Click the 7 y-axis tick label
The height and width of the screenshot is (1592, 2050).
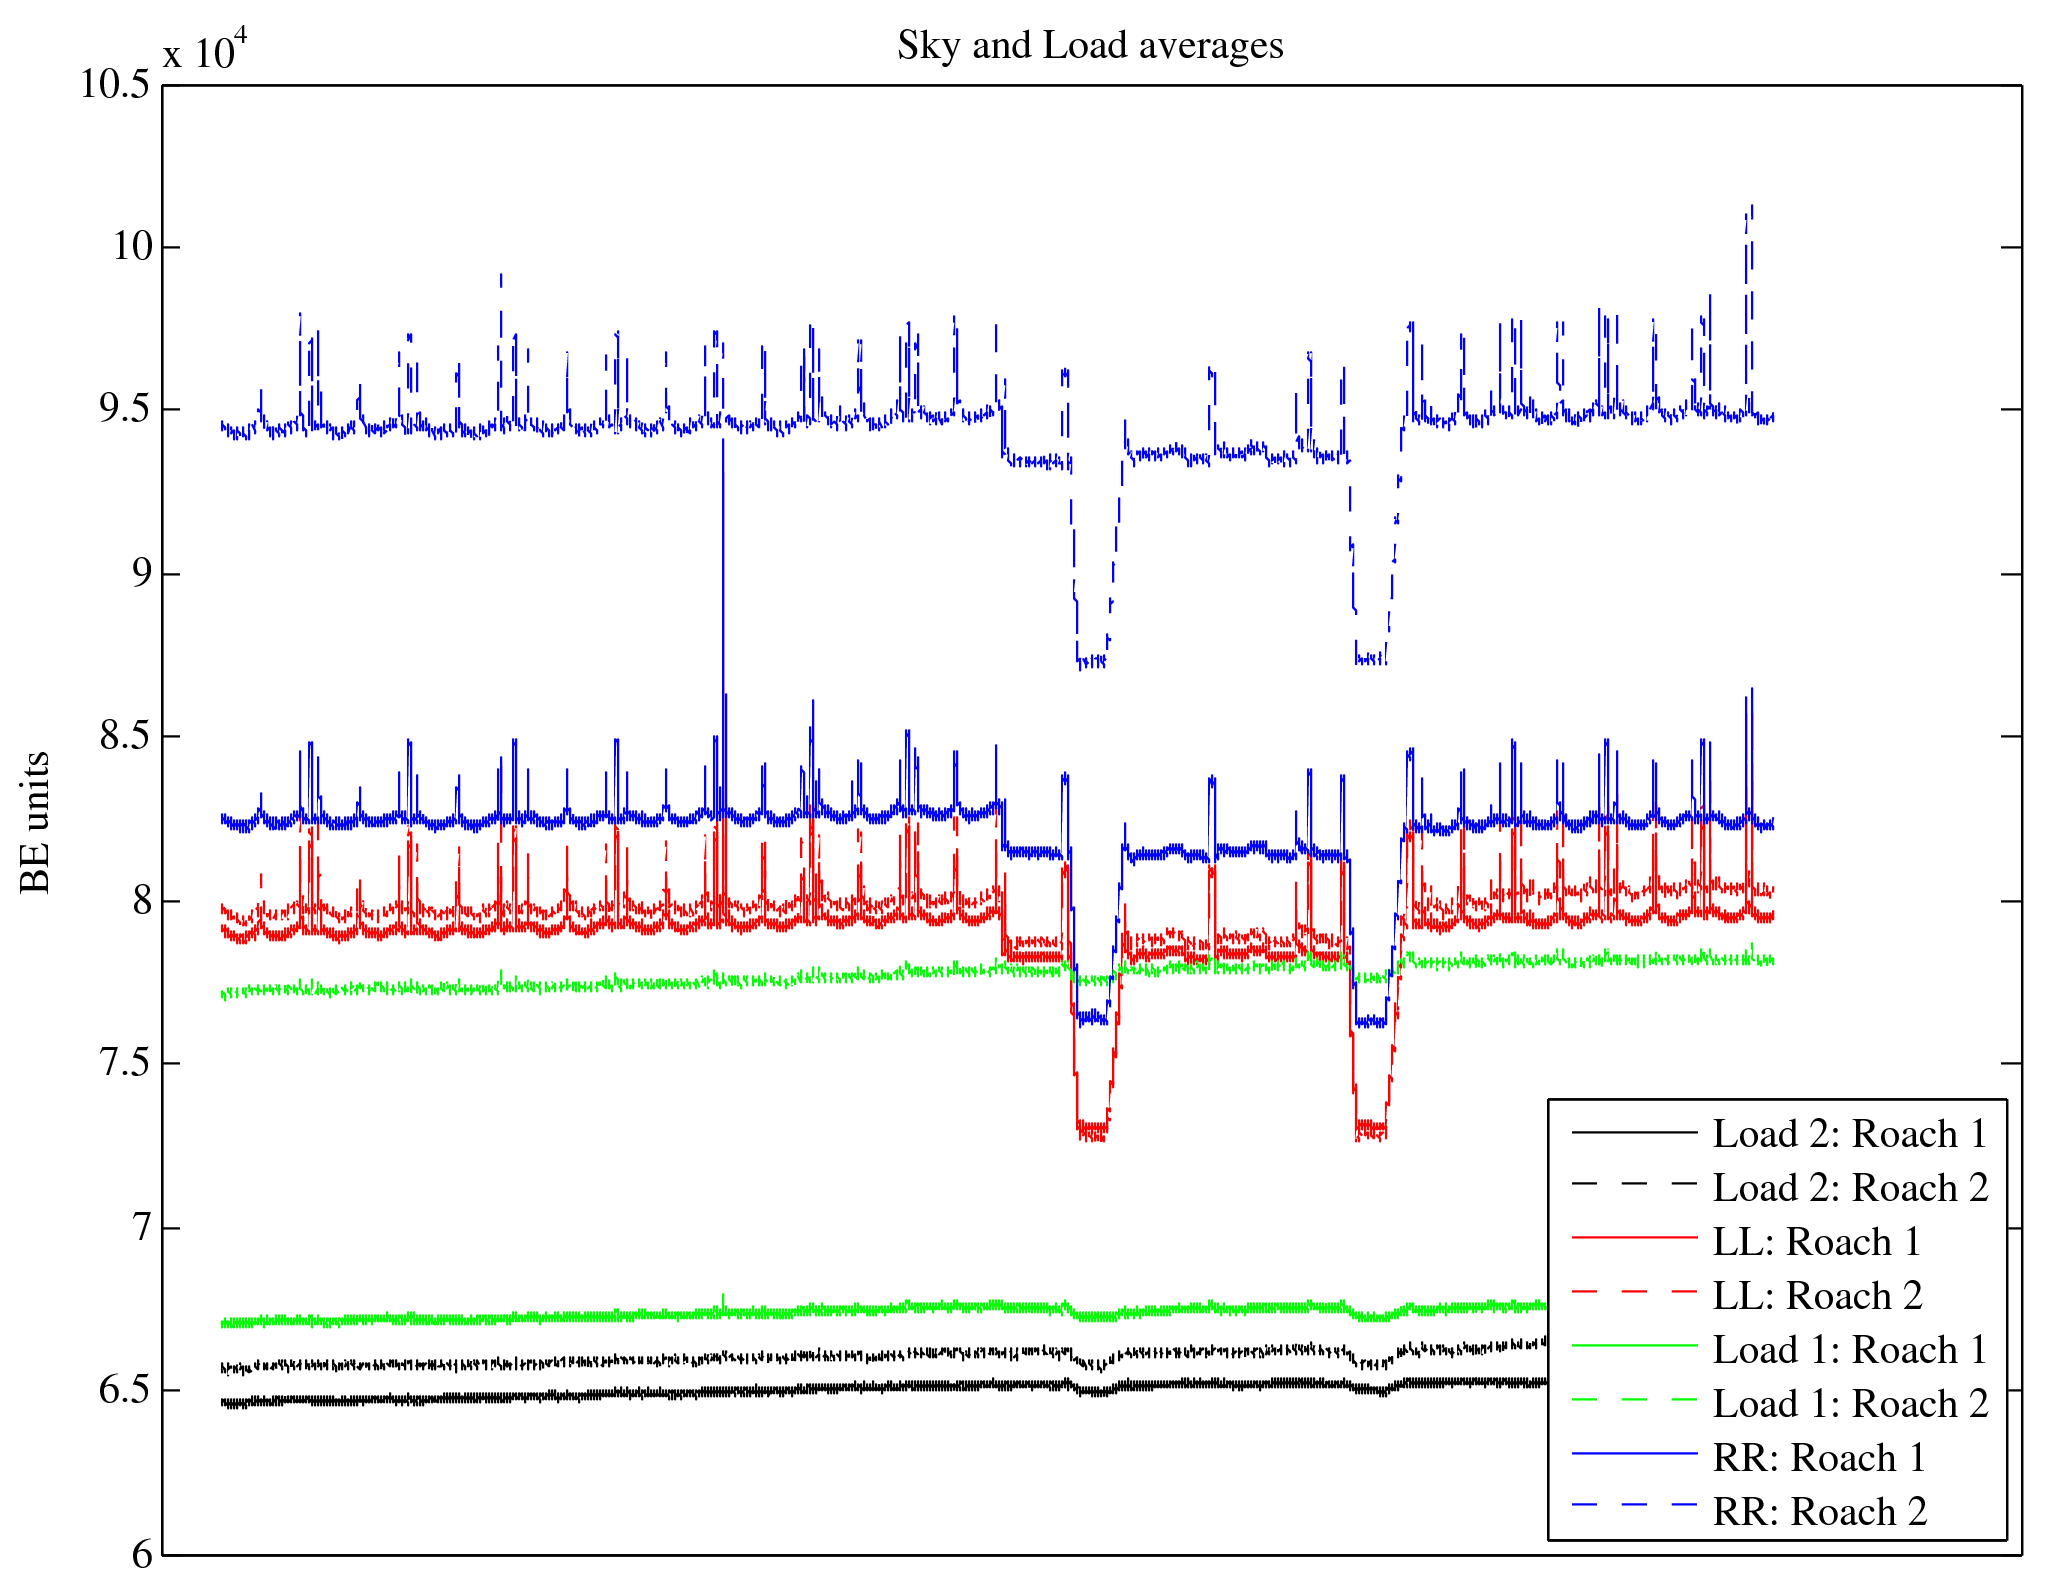pyautogui.click(x=141, y=1227)
